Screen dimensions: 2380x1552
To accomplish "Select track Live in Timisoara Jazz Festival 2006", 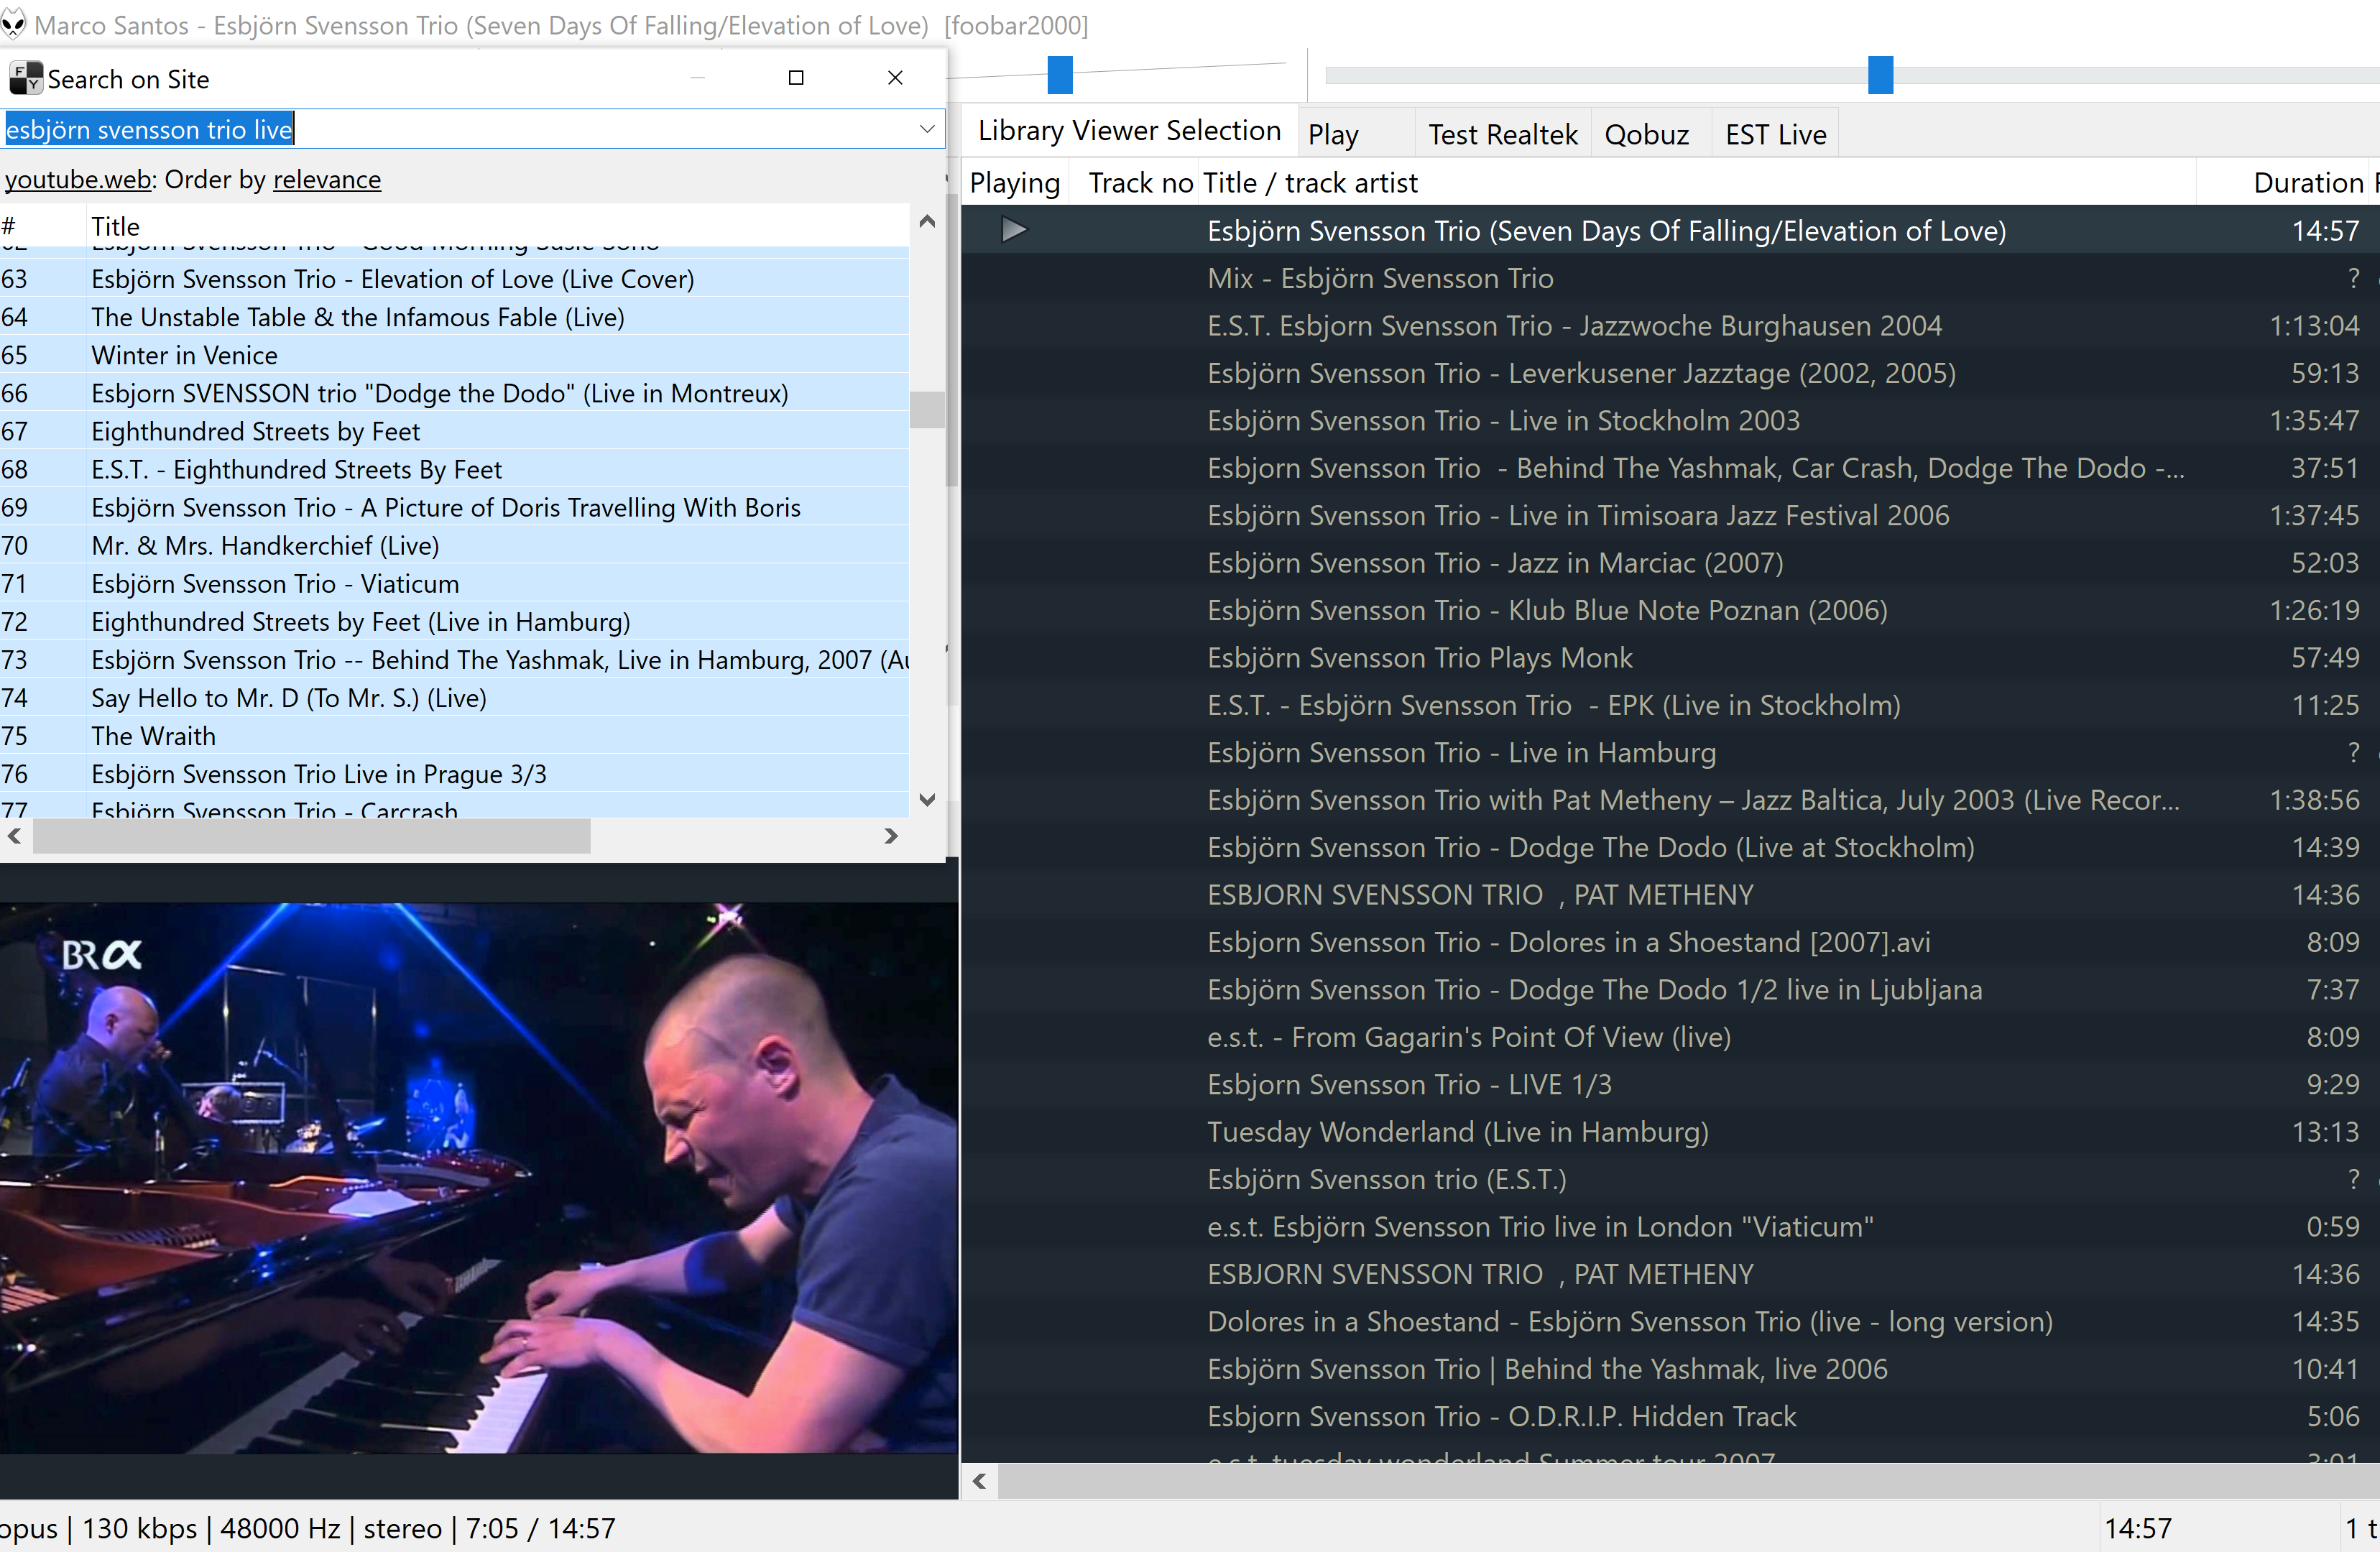I will click(1670, 515).
